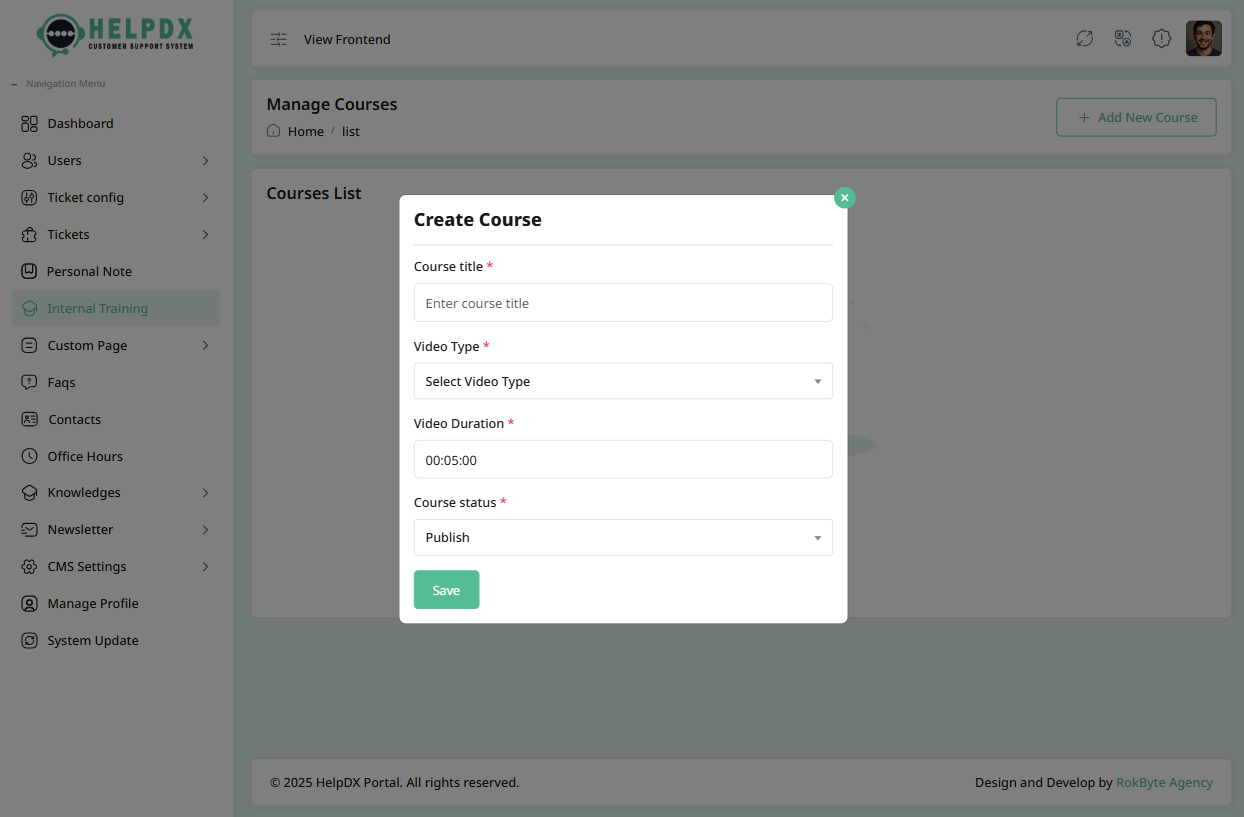This screenshot has width=1244, height=817.
Task: Open the RokByte Agency link in the footer
Action: tap(1164, 782)
